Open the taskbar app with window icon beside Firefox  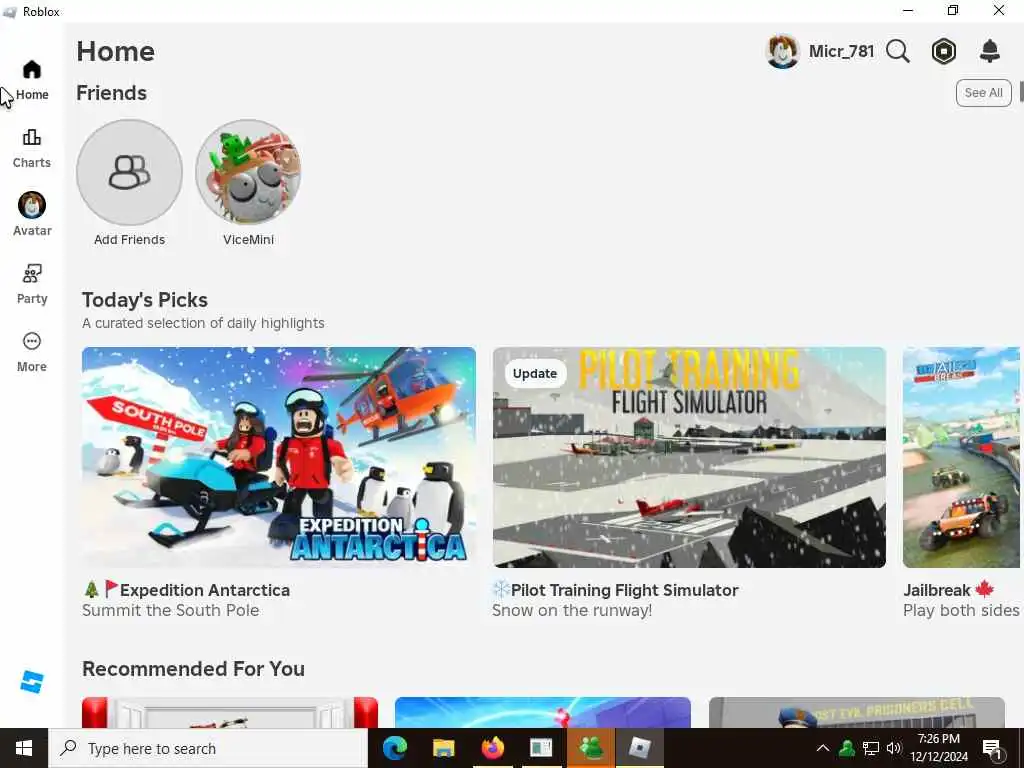pos(541,748)
